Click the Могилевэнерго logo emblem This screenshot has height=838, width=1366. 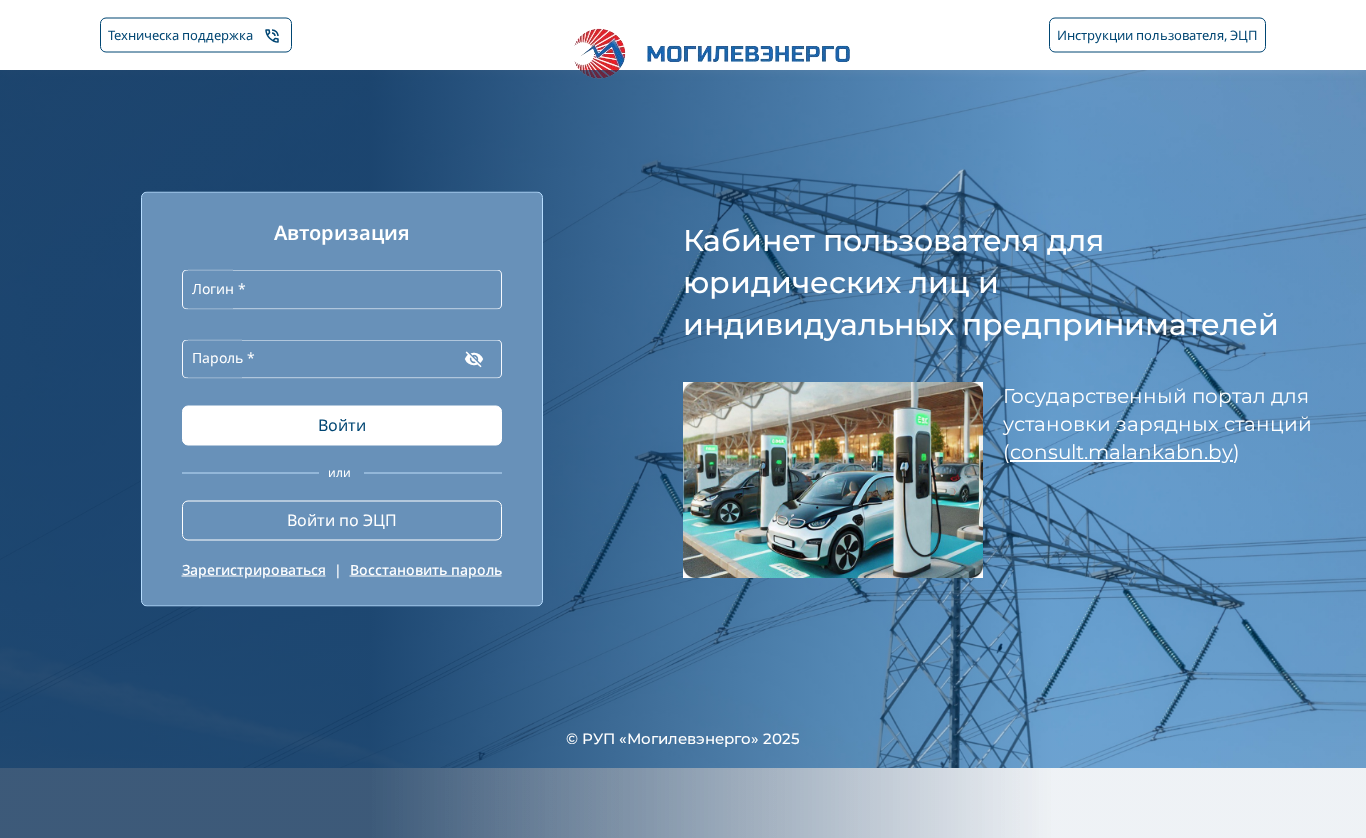(x=600, y=53)
